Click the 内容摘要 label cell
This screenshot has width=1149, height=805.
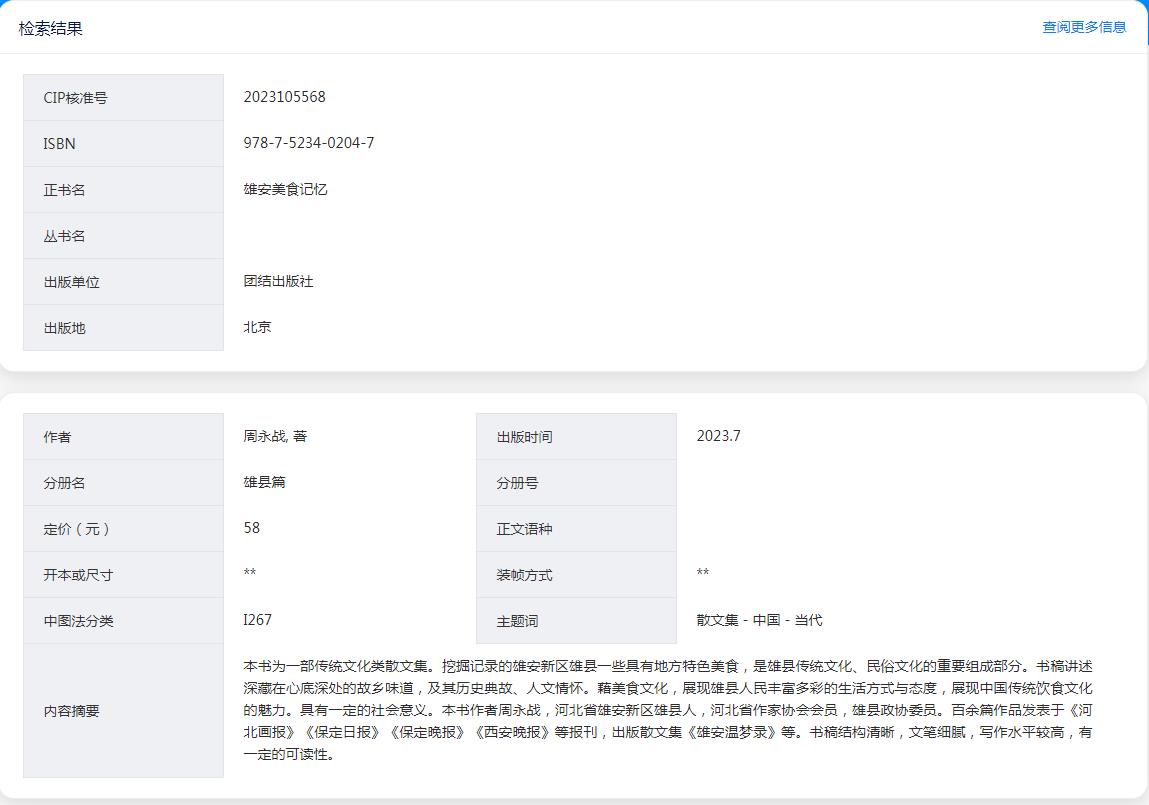(123, 711)
